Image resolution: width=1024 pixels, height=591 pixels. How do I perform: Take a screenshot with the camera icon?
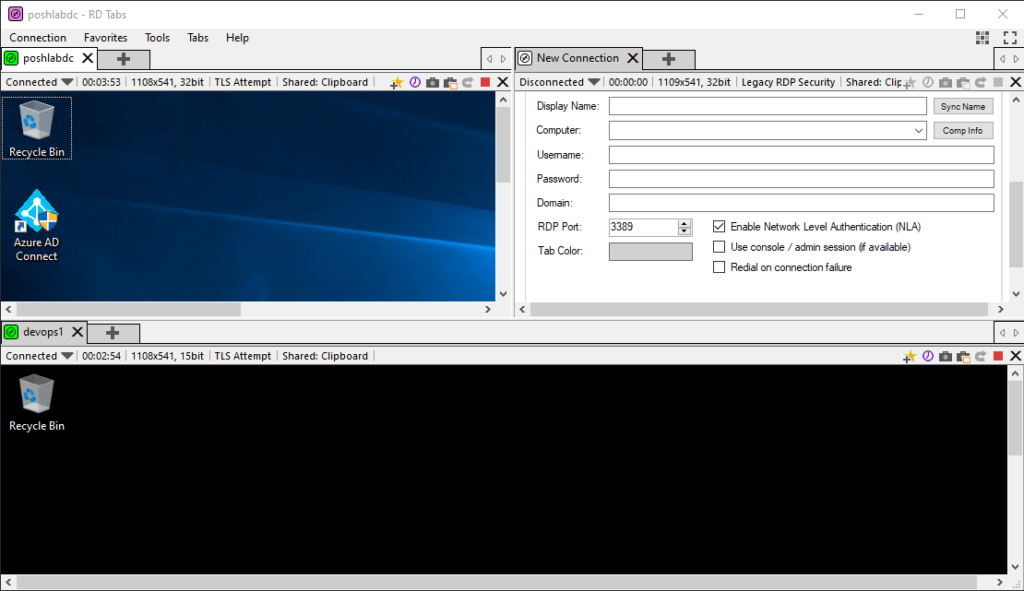tap(432, 82)
